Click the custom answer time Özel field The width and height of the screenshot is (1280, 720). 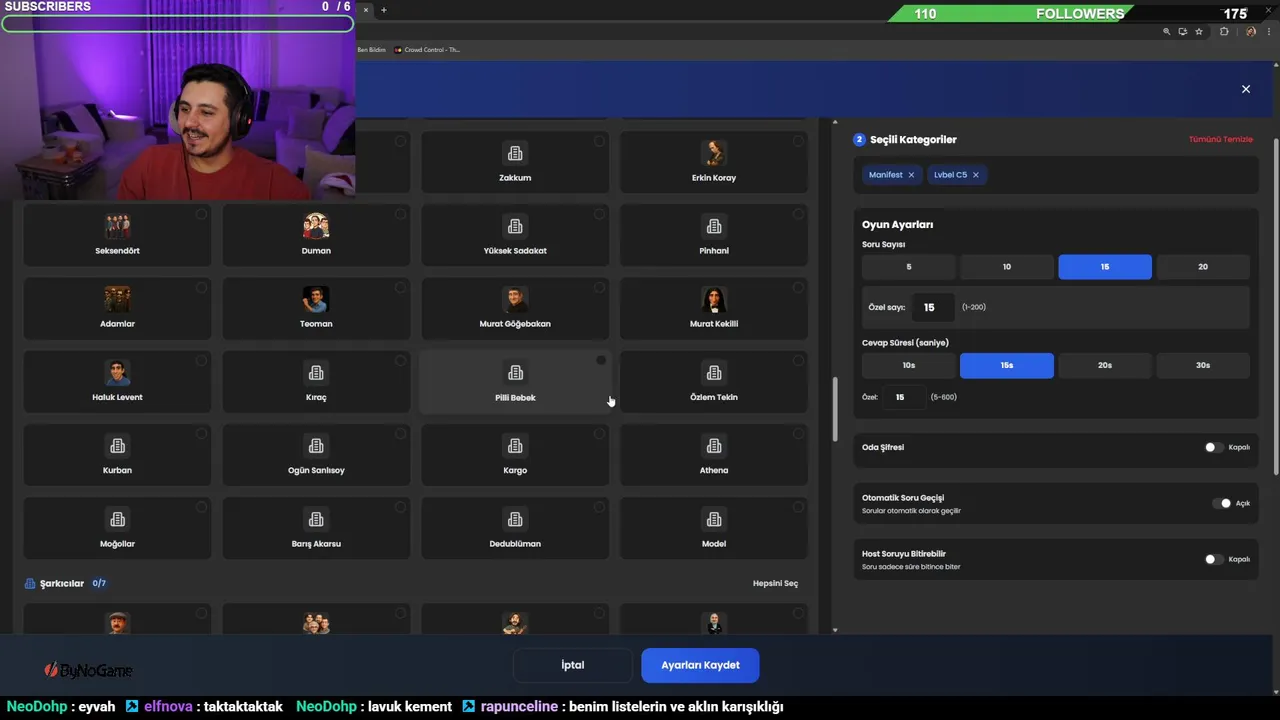904,397
